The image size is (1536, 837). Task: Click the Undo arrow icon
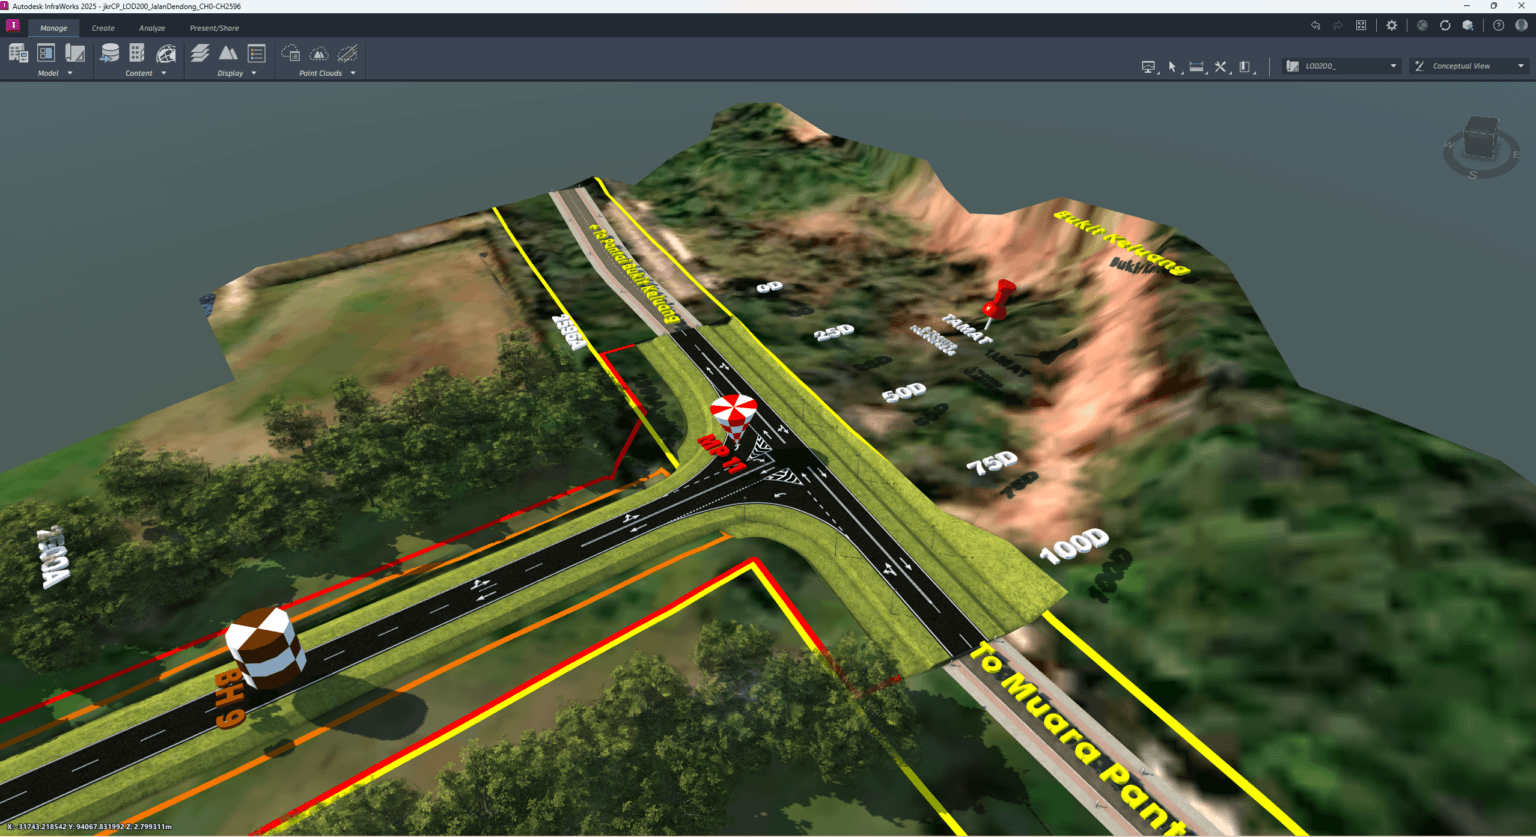[1315, 26]
